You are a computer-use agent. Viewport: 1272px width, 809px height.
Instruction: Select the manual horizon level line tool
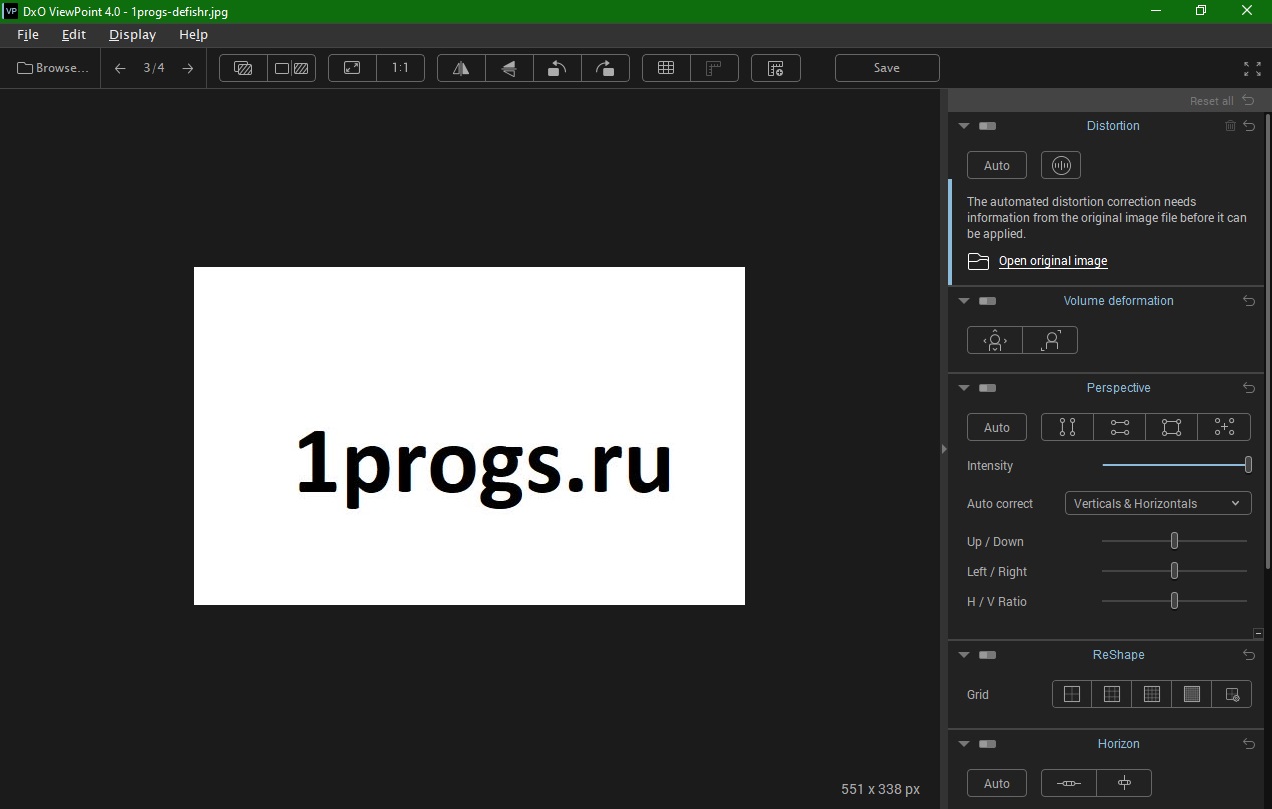point(1069,783)
